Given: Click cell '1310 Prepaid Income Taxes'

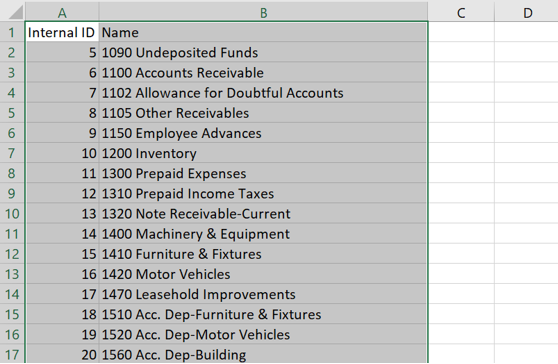Looking at the screenshot, I should 263,194.
